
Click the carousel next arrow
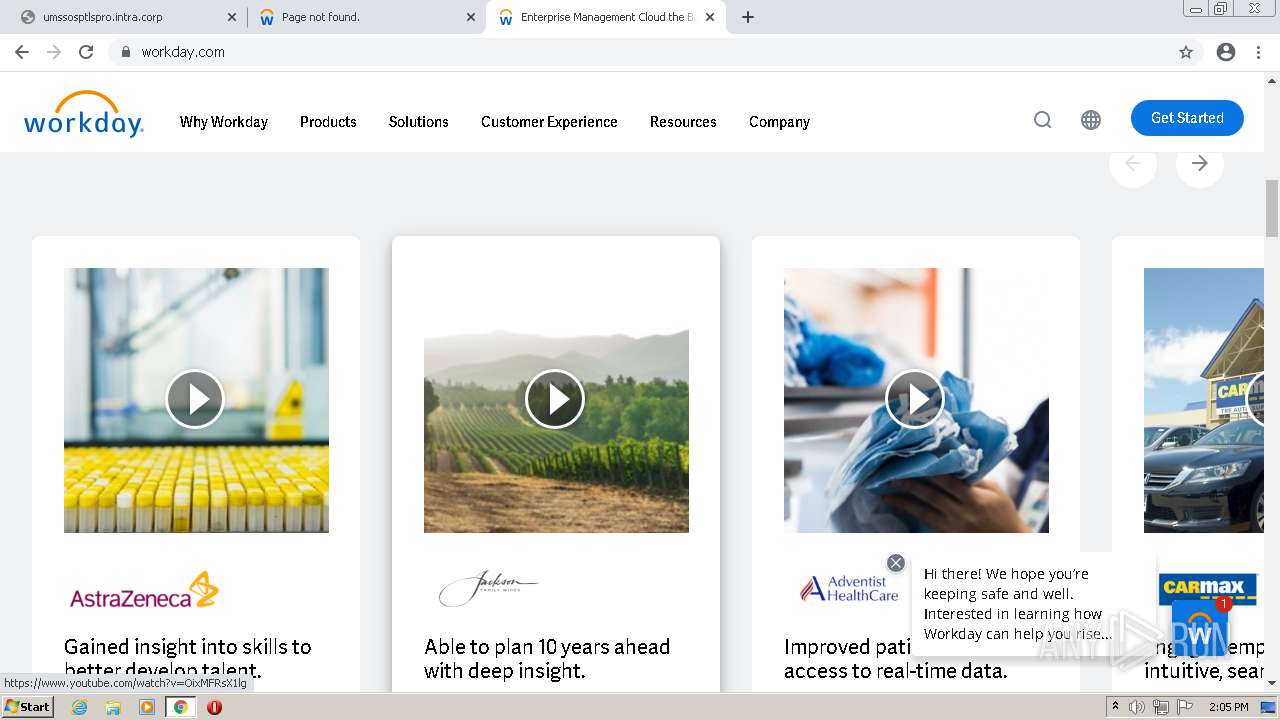click(1200, 164)
